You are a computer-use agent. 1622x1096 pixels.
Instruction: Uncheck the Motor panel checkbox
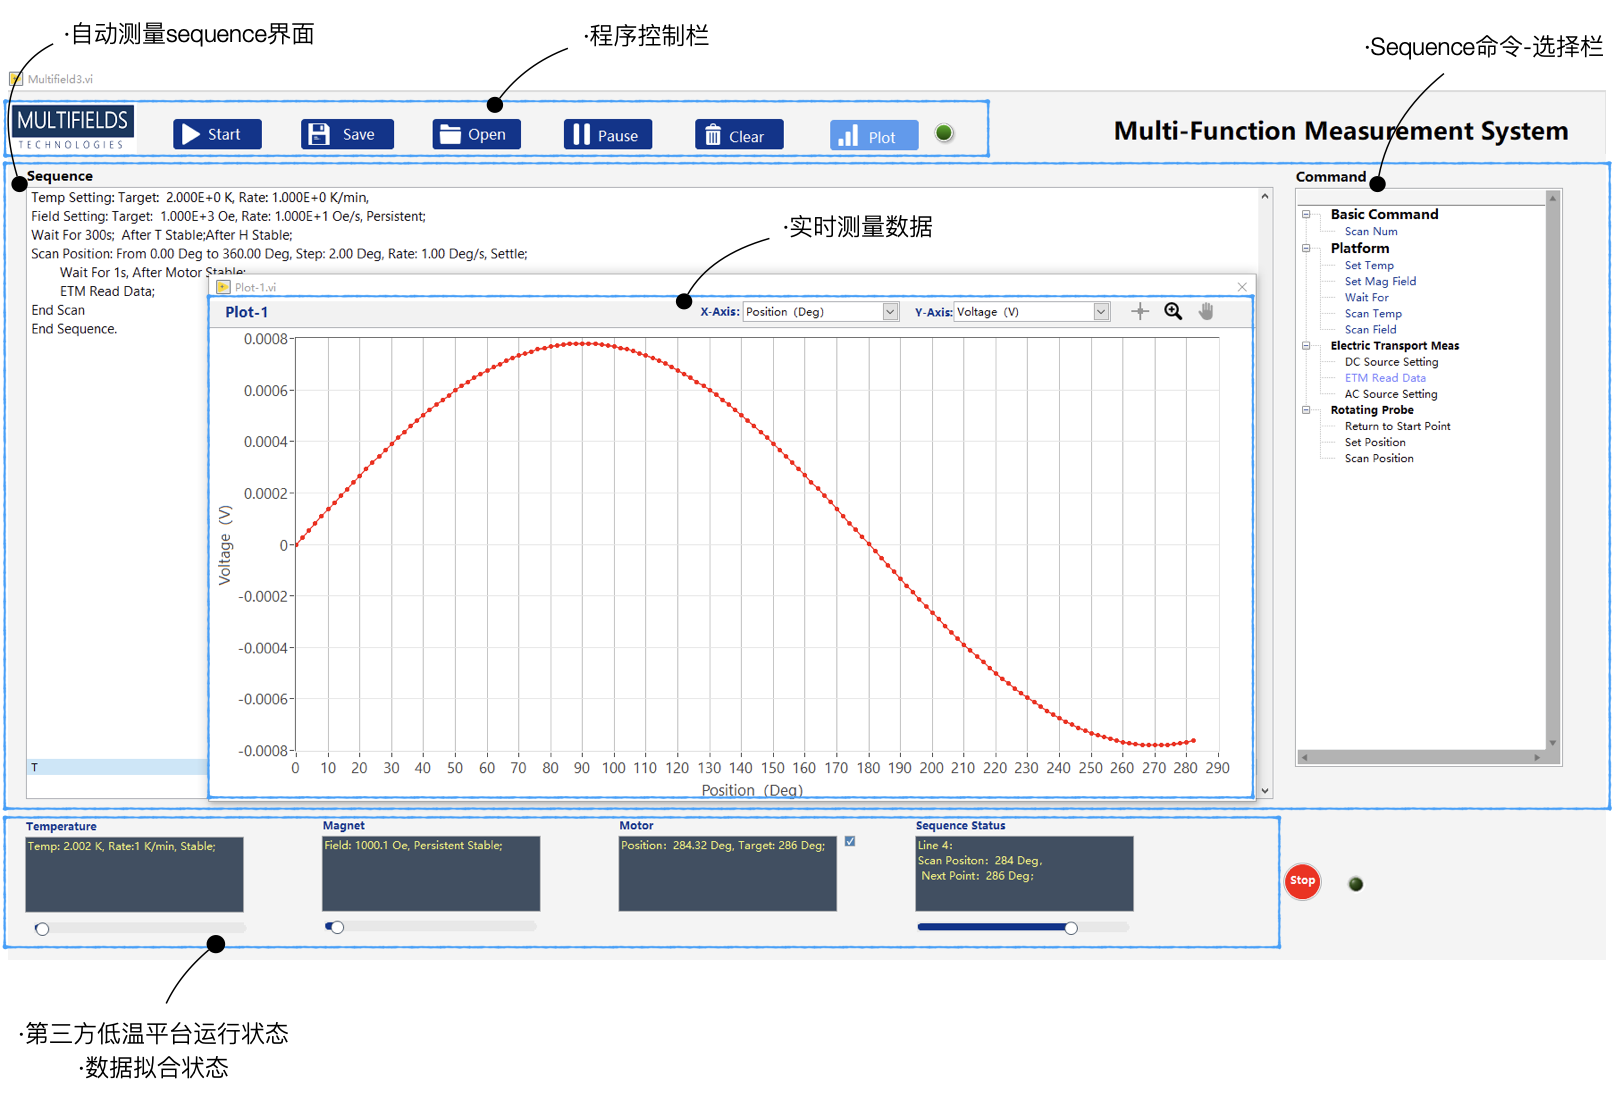[850, 842]
